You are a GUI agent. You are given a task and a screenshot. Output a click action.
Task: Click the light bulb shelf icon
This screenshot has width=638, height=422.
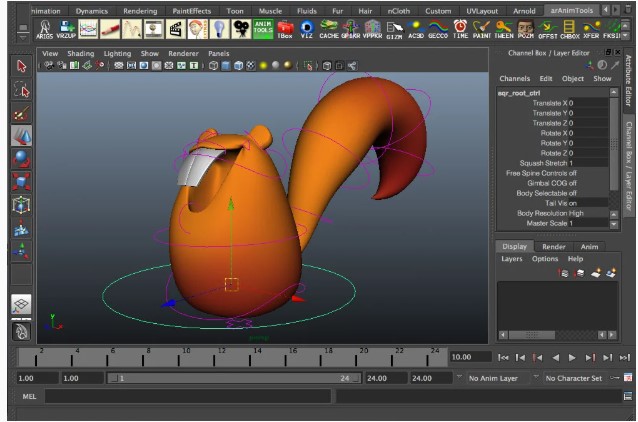219,29
